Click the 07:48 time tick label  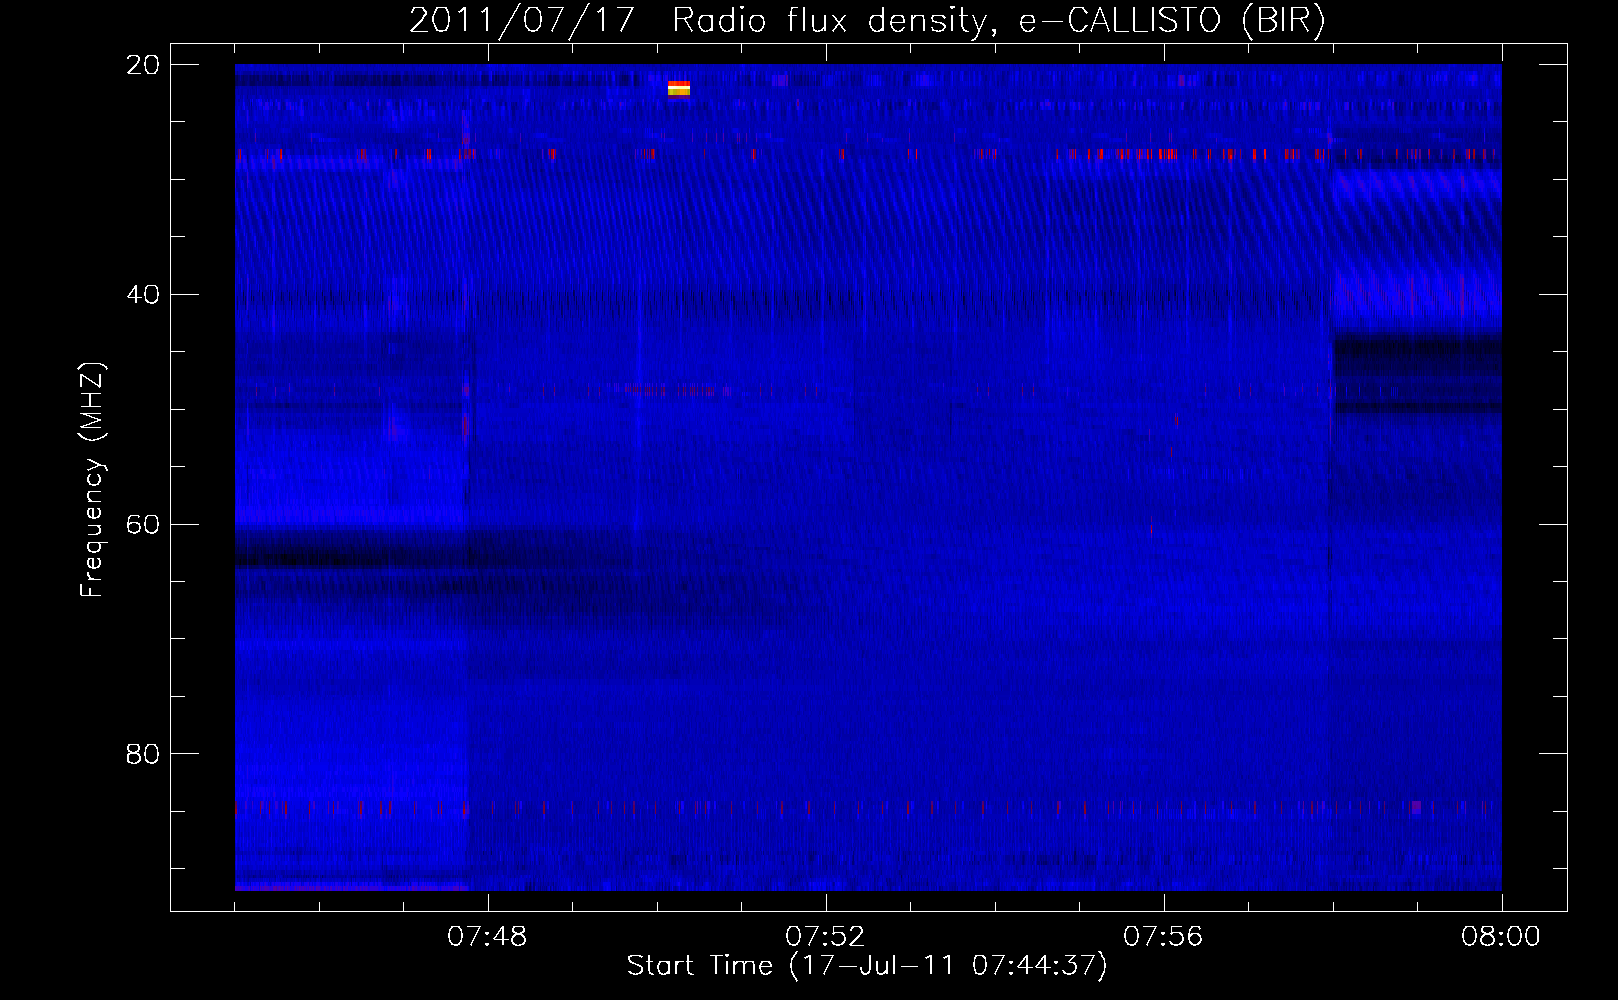pos(487,937)
